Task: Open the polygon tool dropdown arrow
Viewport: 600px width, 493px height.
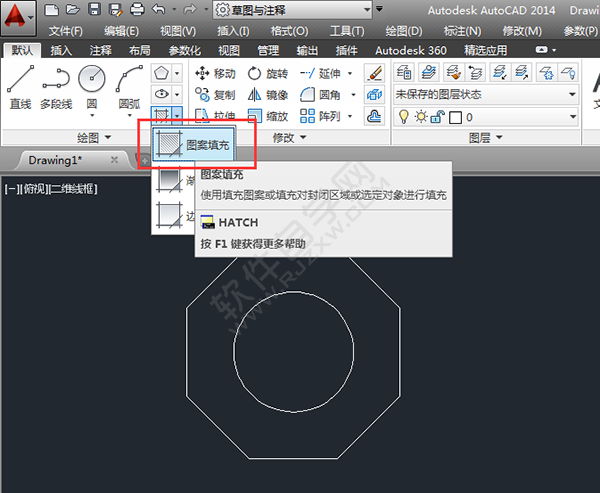Action: (177, 73)
